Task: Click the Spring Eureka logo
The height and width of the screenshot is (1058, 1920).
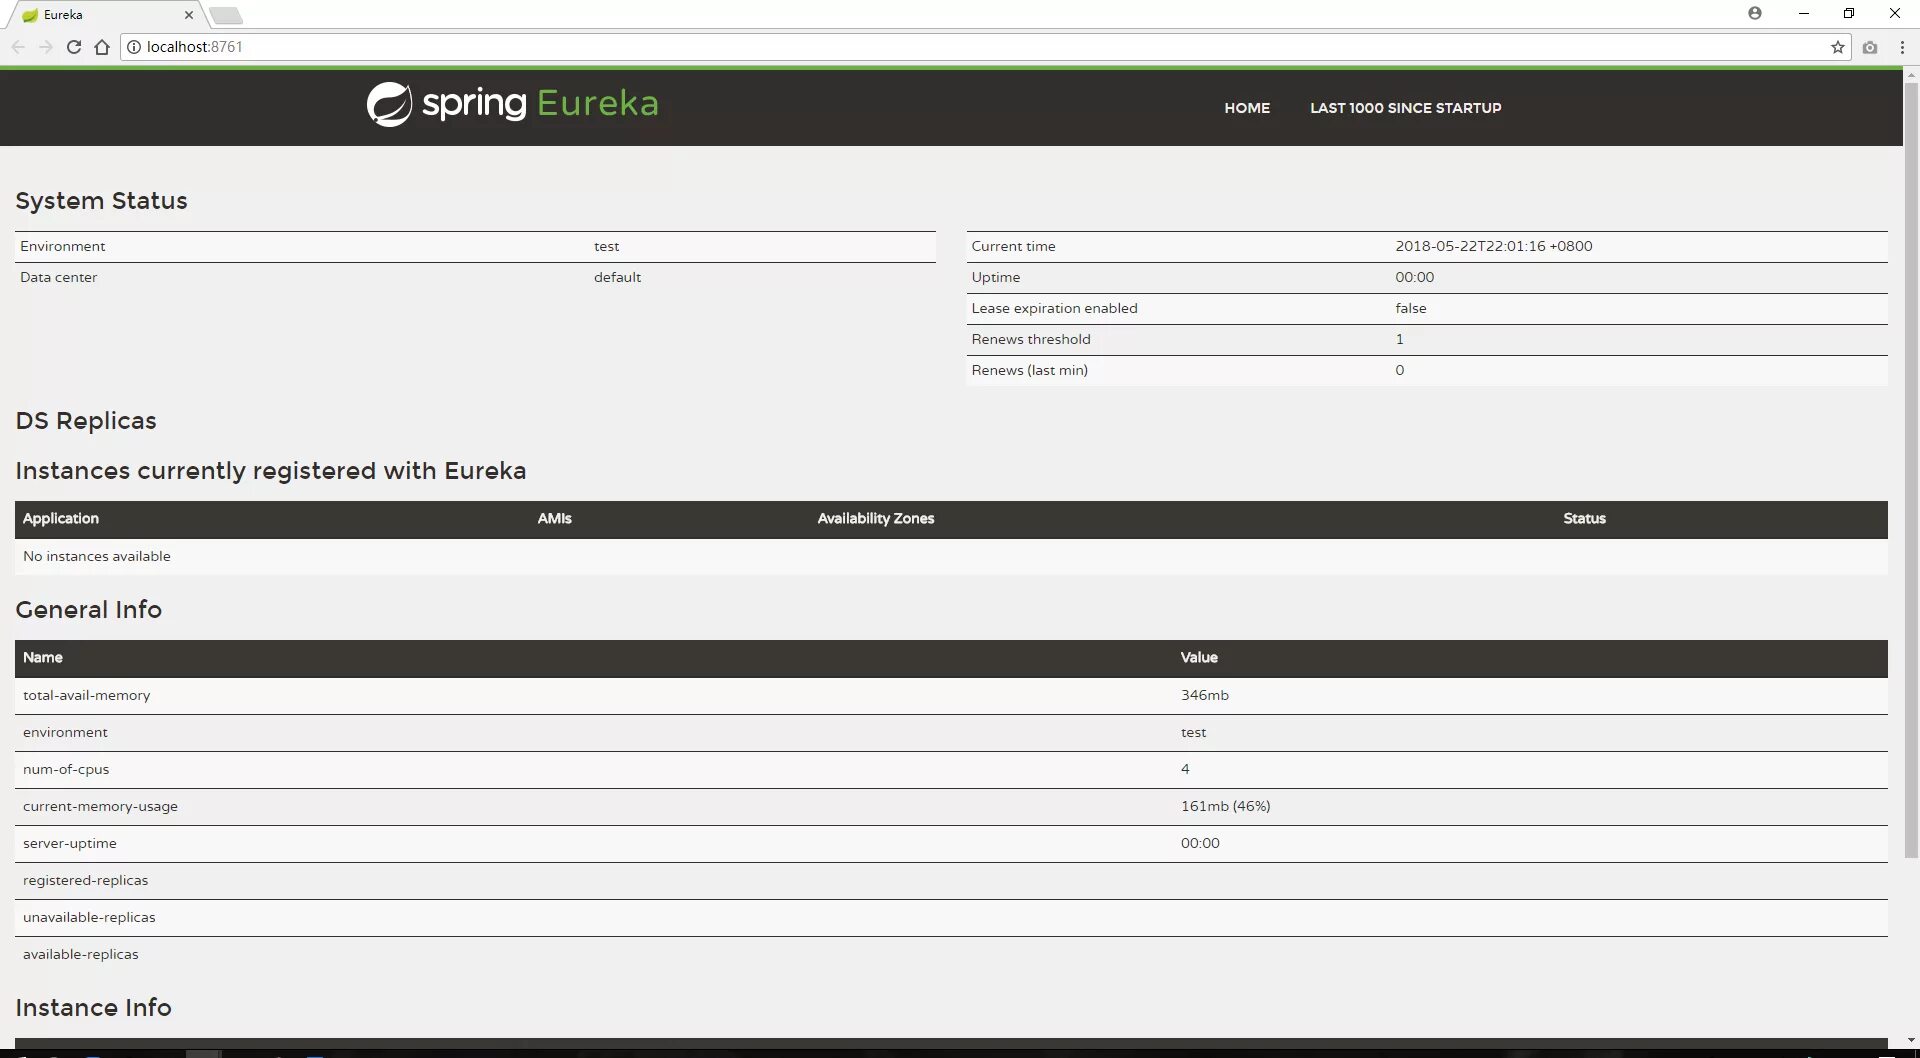Action: [x=512, y=104]
